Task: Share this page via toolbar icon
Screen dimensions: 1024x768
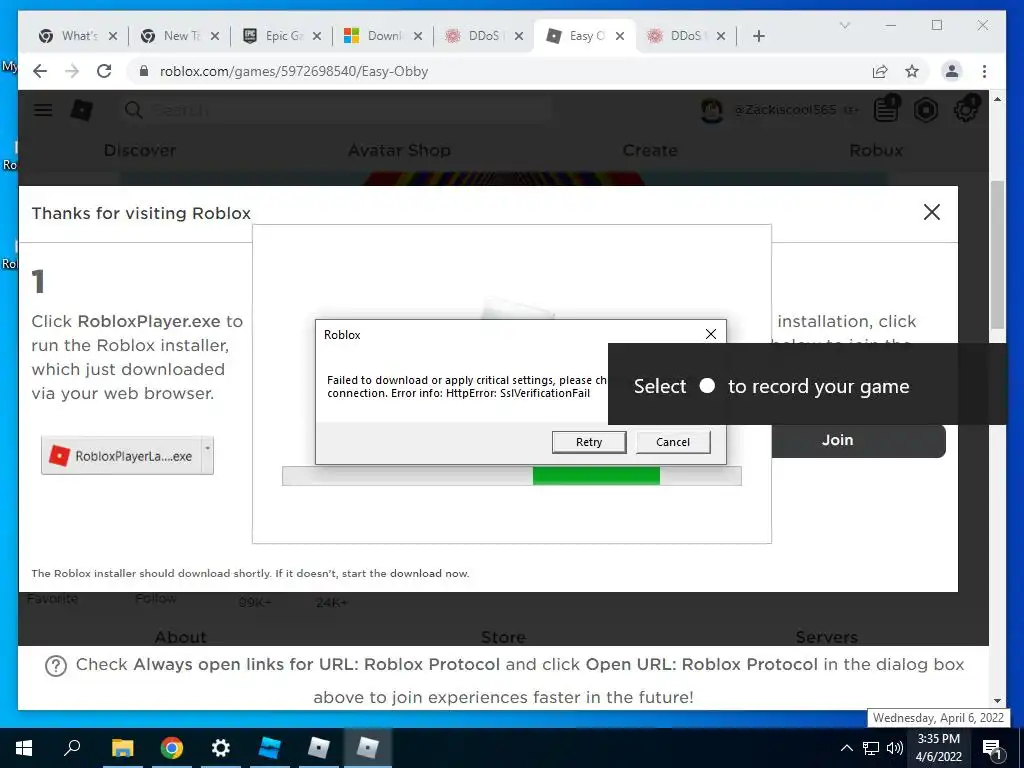Action: pos(880,71)
